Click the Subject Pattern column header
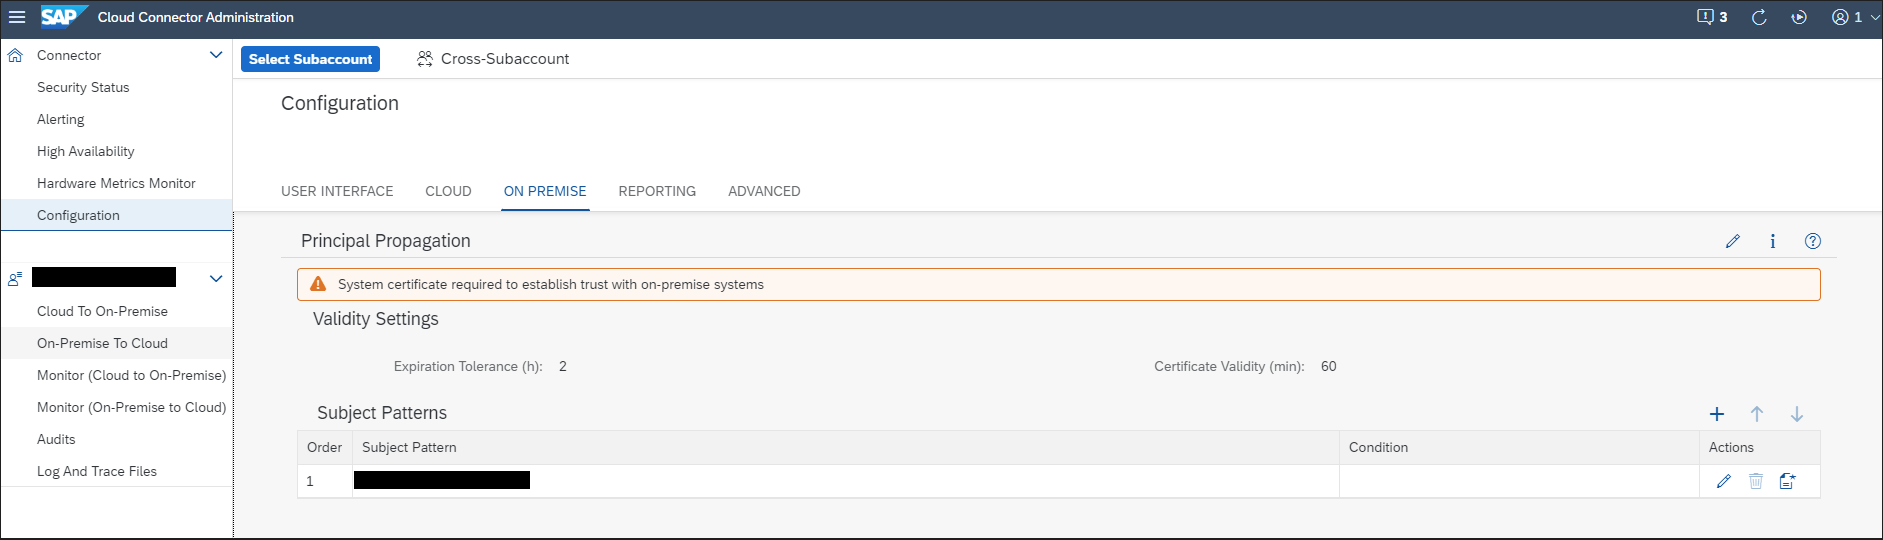 [846, 447]
